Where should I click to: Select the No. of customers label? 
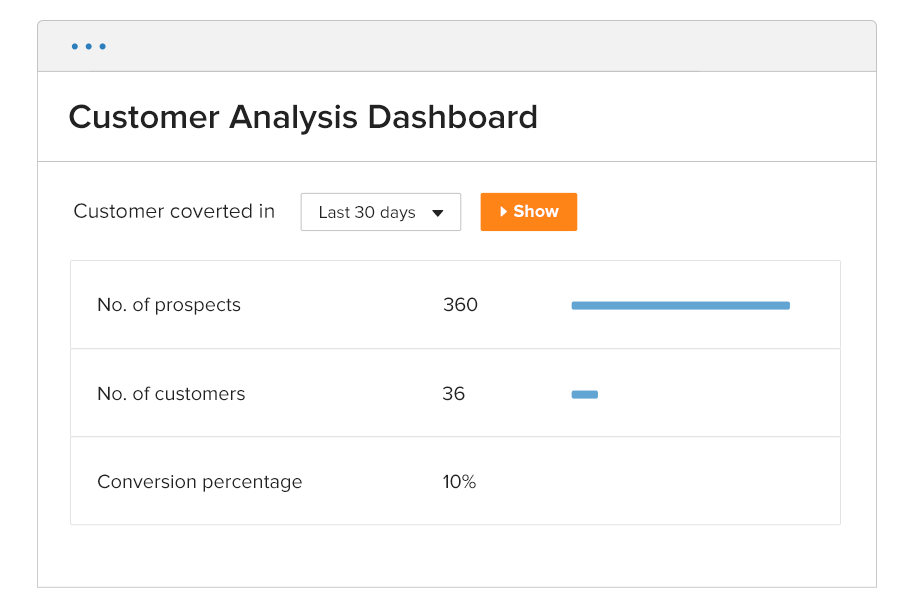171,394
